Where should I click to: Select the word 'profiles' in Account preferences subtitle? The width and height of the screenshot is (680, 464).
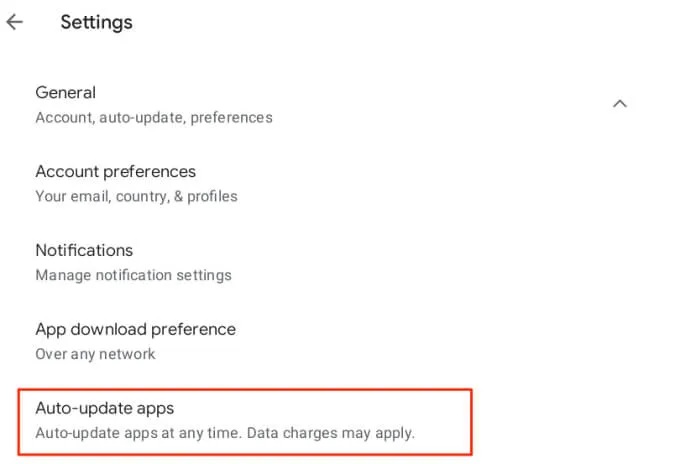click(x=212, y=196)
